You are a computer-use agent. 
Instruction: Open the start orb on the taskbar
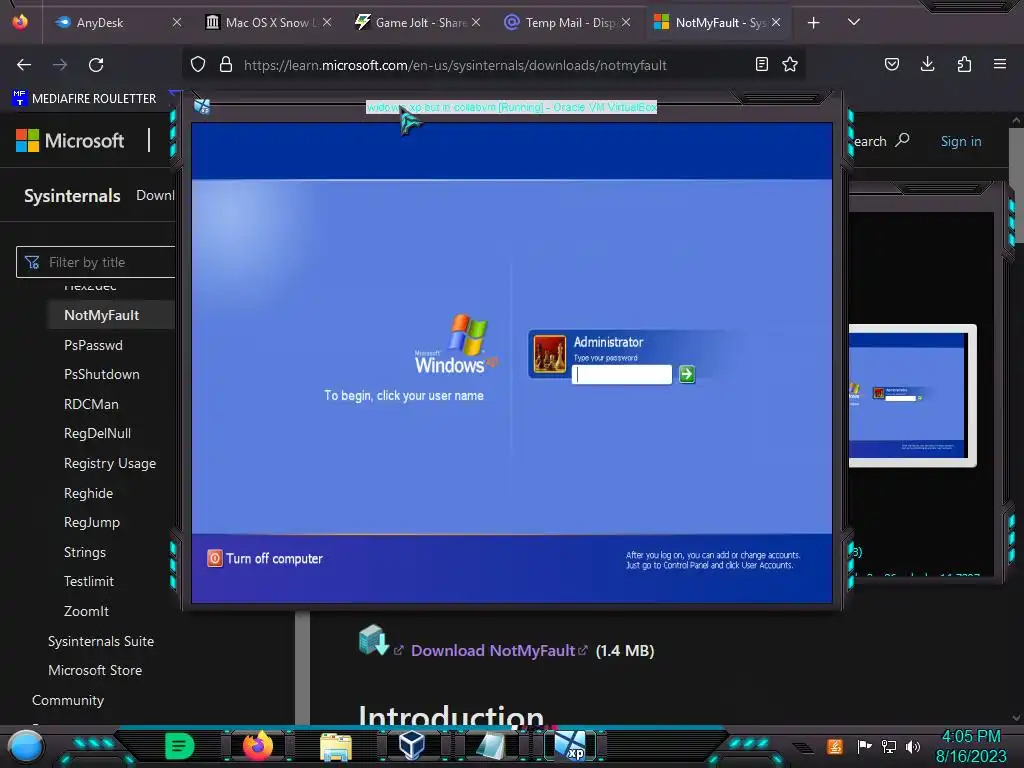tap(25, 746)
